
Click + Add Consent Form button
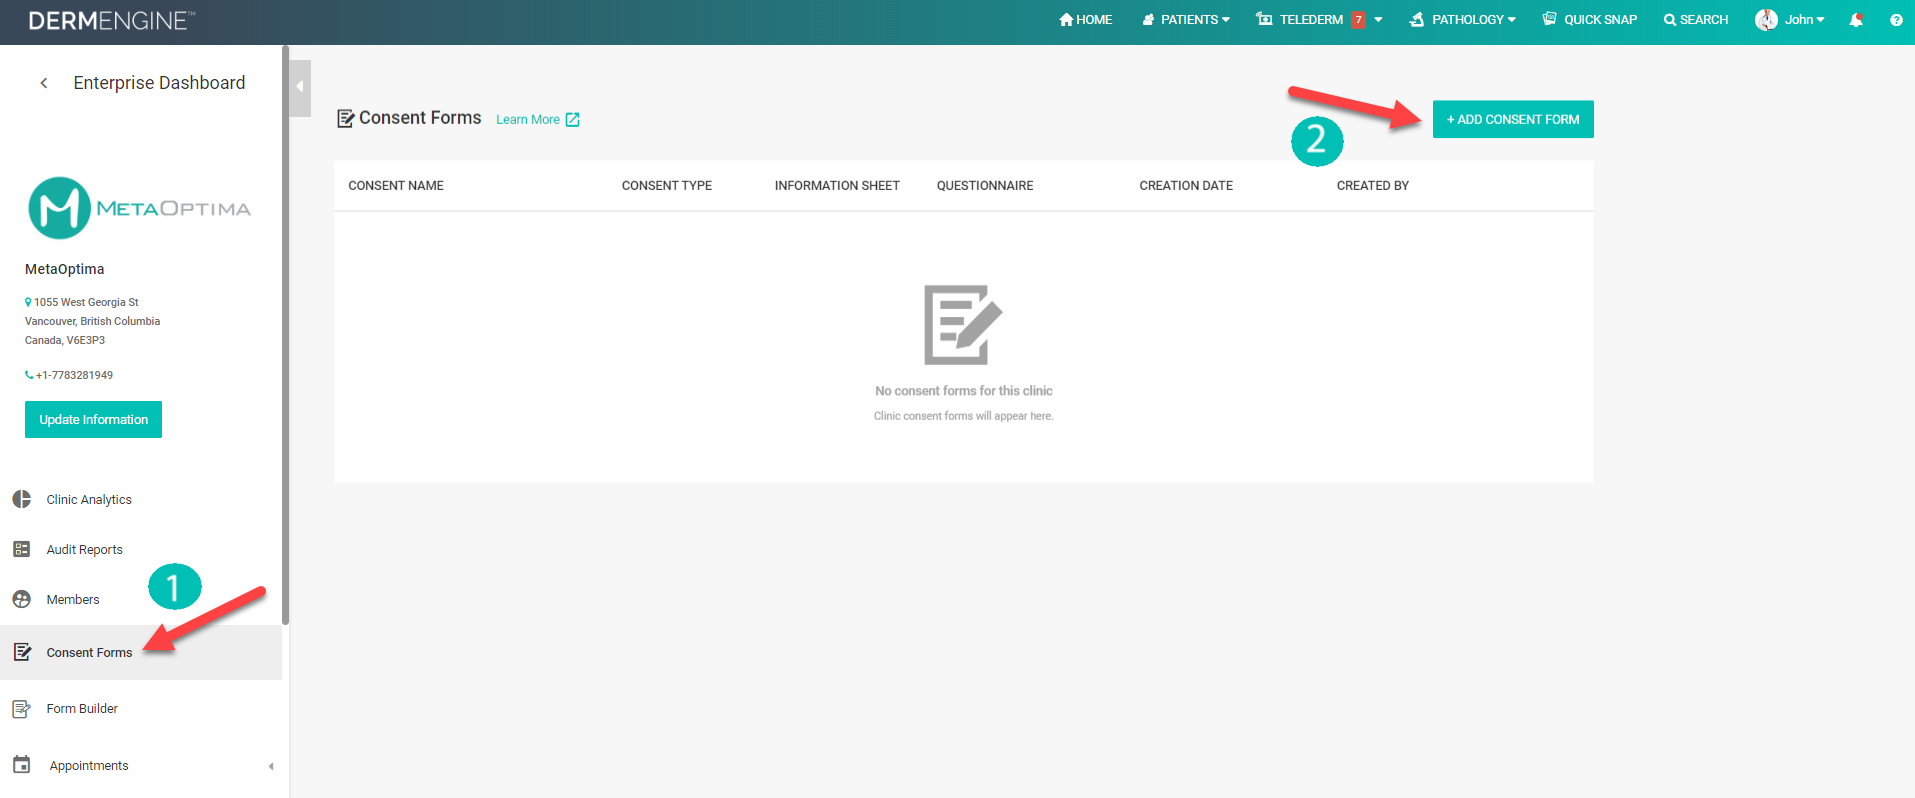(x=1513, y=119)
